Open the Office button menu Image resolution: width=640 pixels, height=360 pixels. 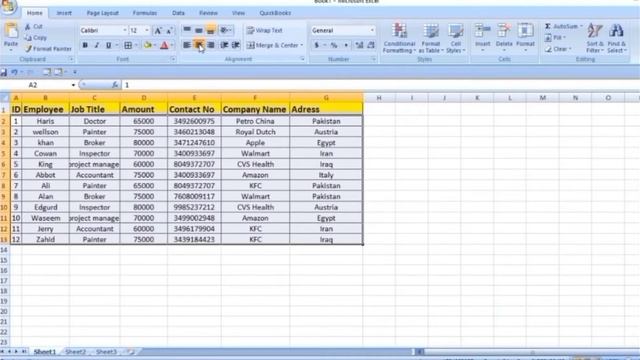(x=8, y=7)
